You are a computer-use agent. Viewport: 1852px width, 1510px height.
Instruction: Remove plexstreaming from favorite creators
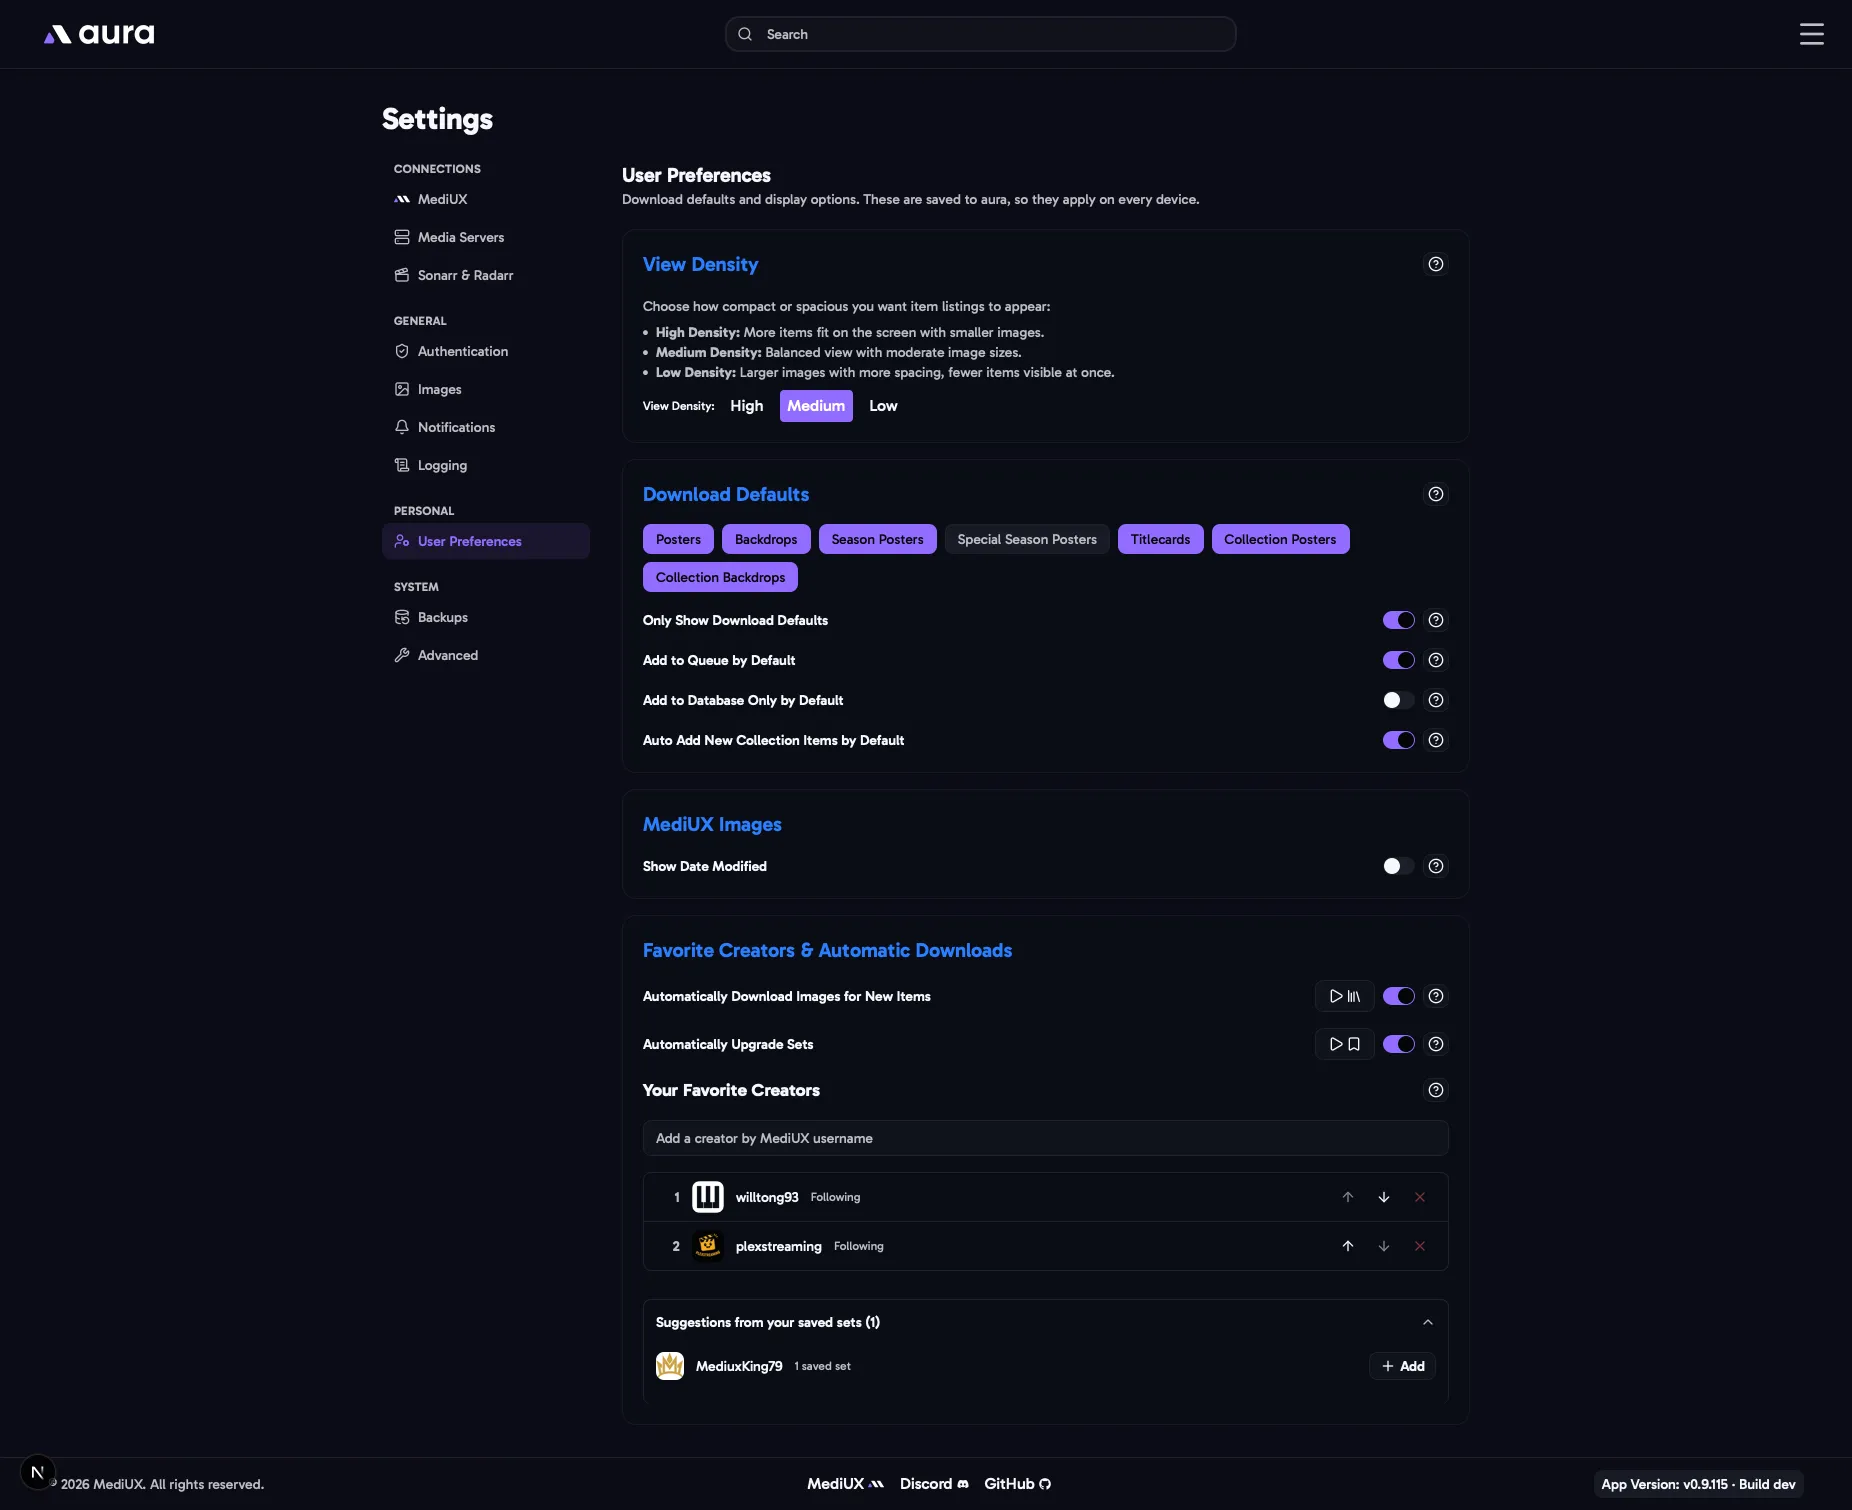(1420, 1246)
